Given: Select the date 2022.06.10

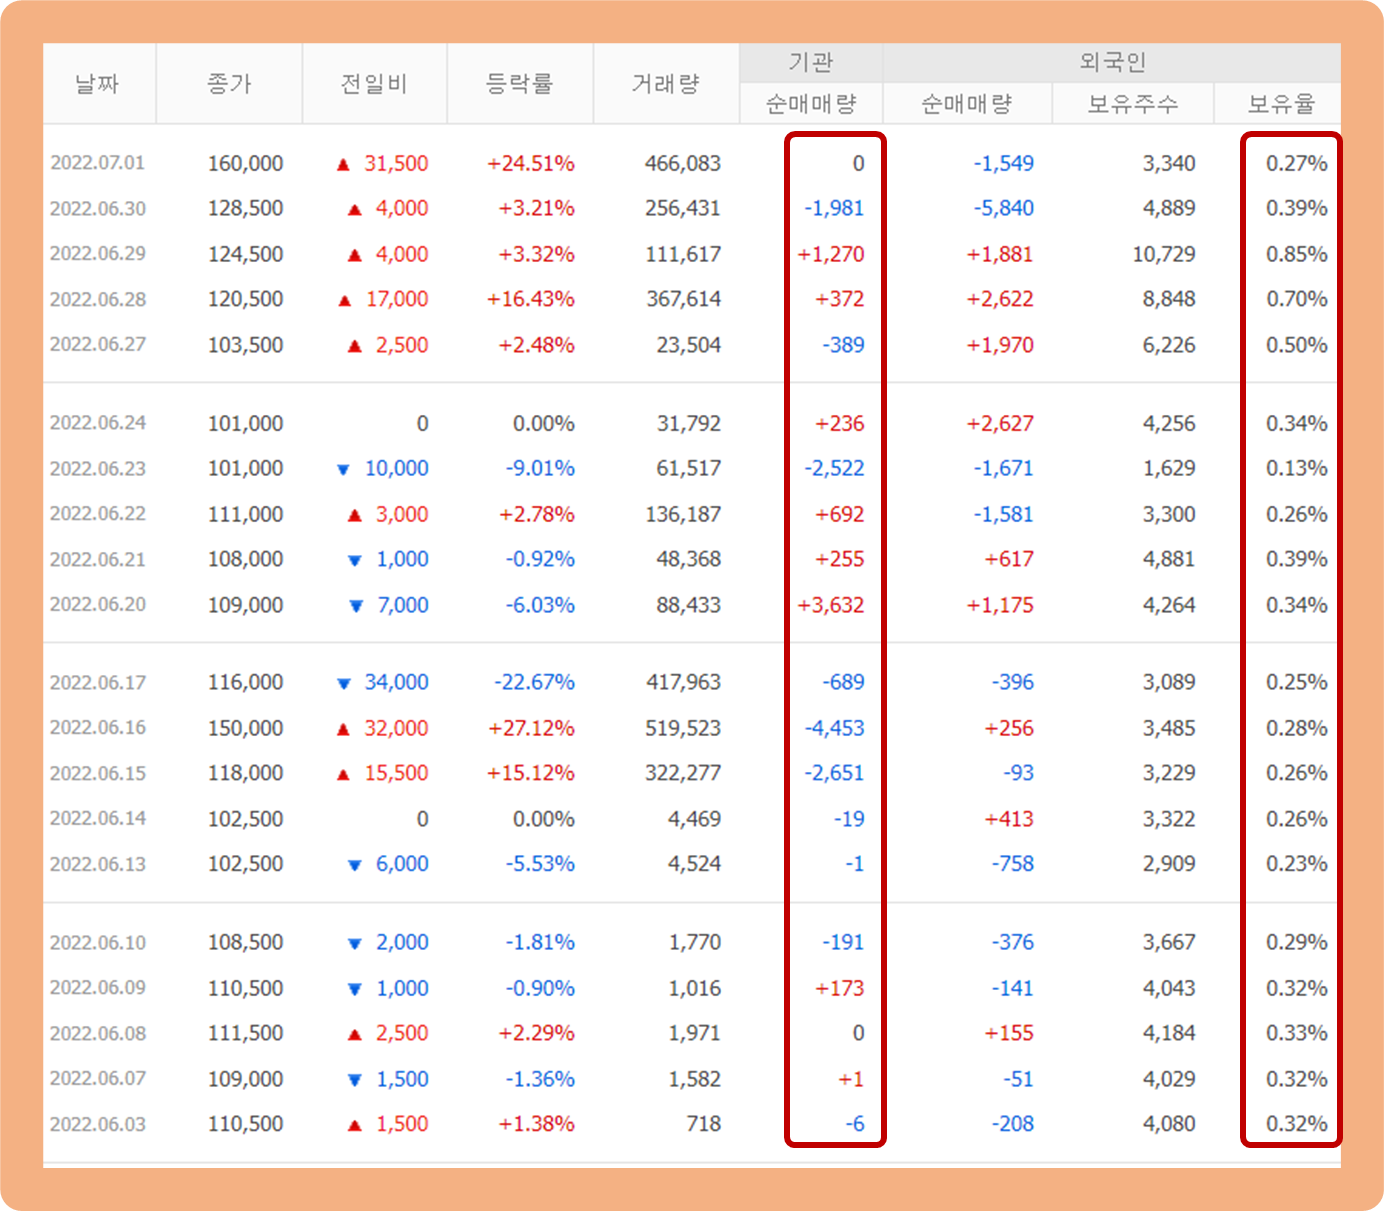Looking at the screenshot, I should tap(98, 942).
